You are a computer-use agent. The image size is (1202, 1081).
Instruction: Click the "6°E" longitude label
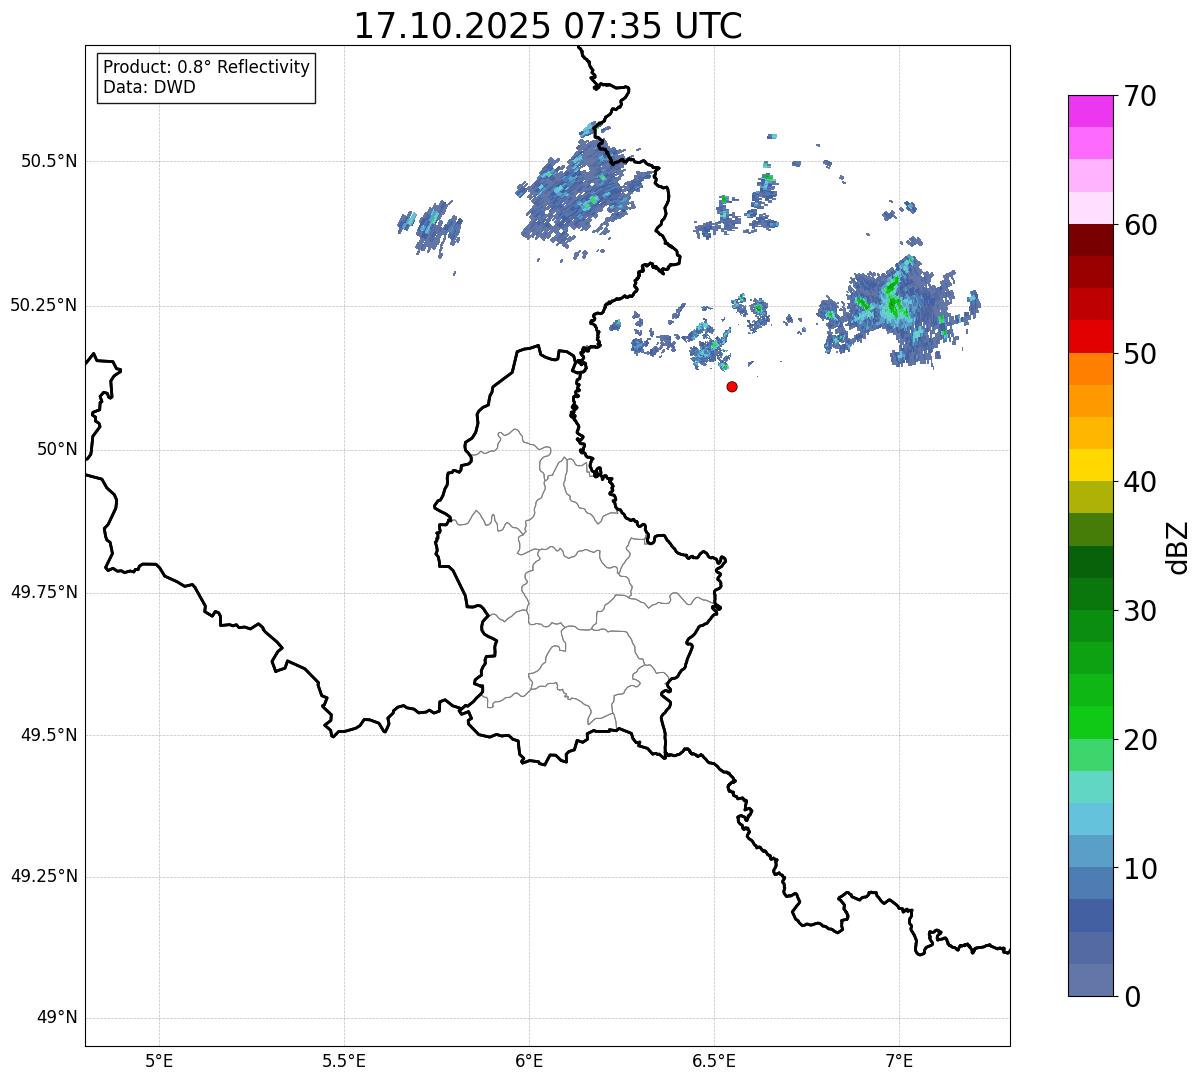529,1061
